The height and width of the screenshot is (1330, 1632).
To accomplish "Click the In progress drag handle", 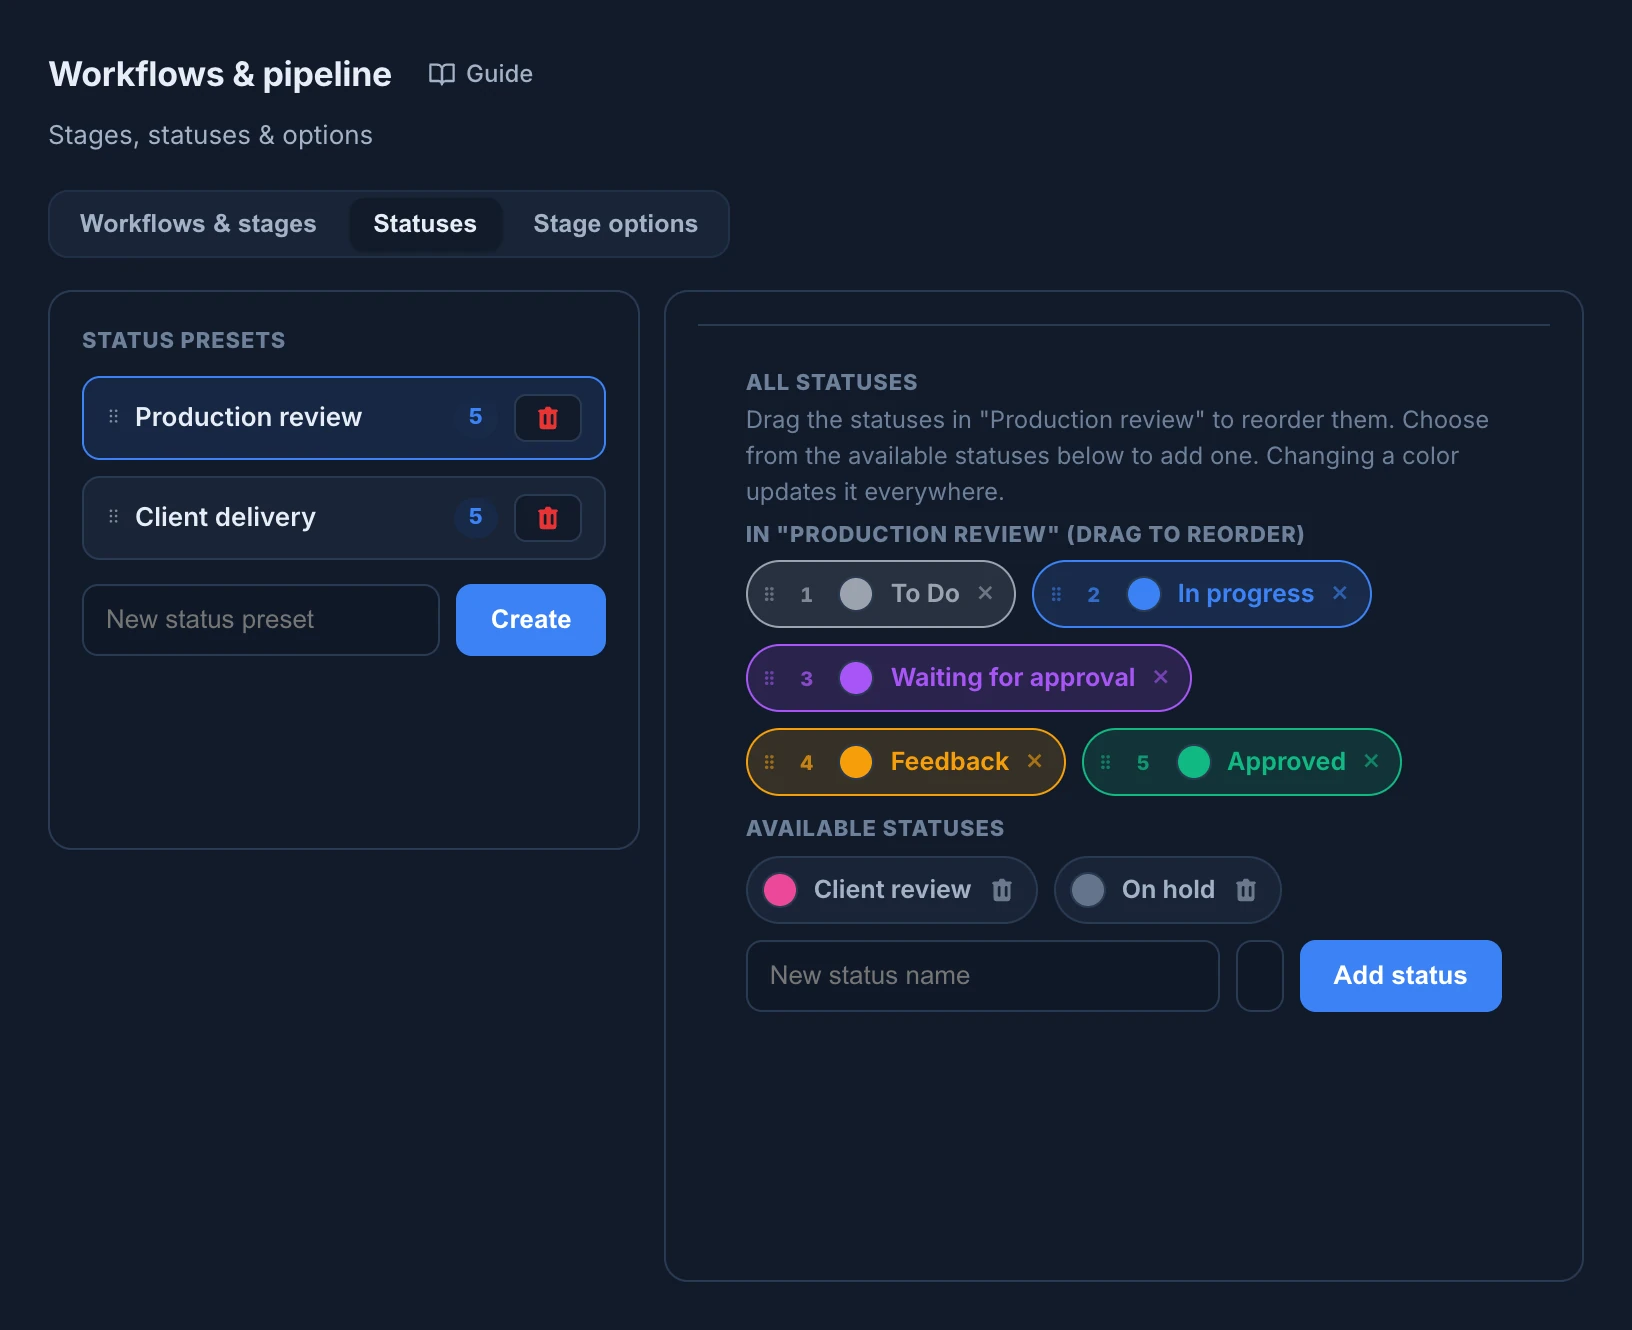I will [x=1056, y=594].
